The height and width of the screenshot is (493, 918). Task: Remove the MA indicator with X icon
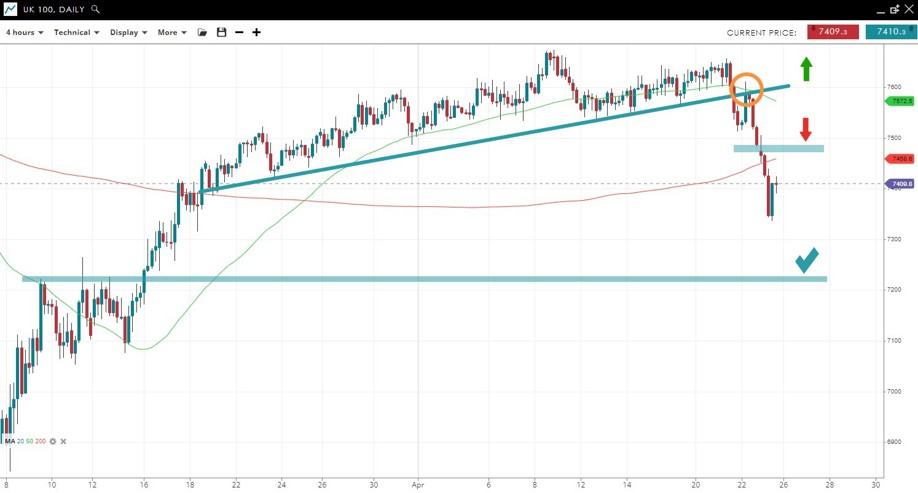64,441
